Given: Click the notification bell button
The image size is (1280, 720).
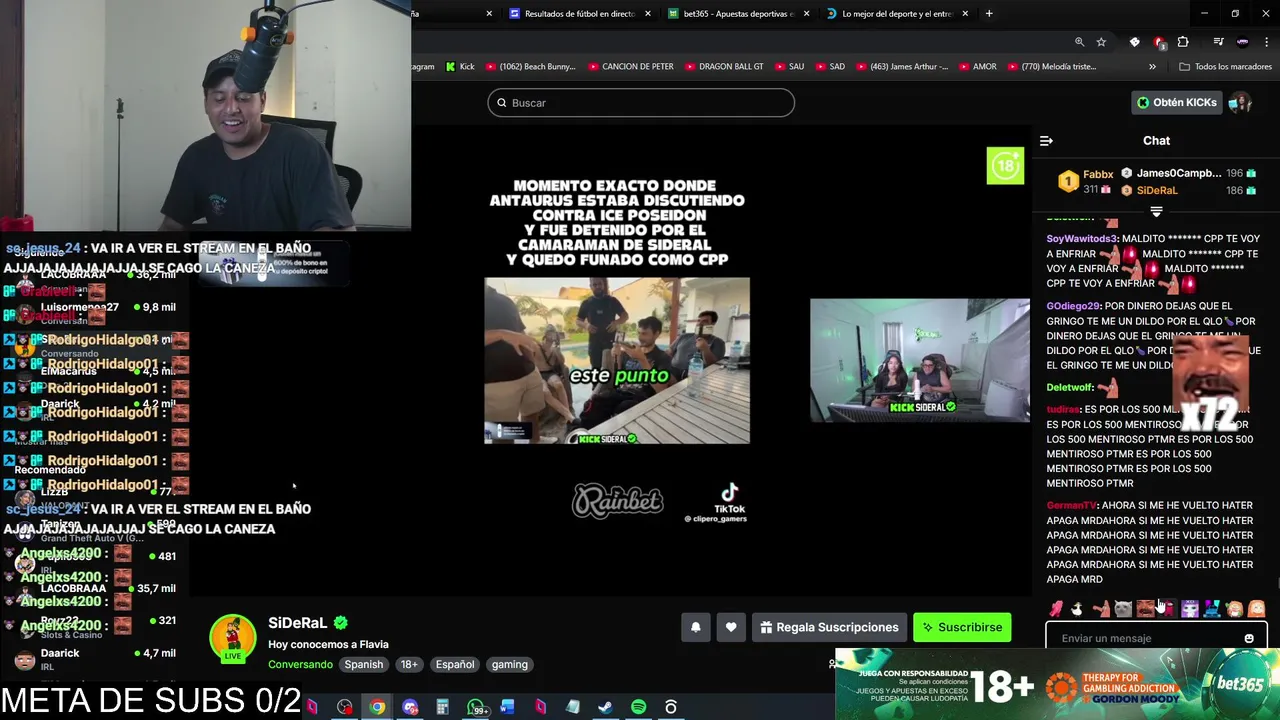Looking at the screenshot, I should click(x=696, y=627).
